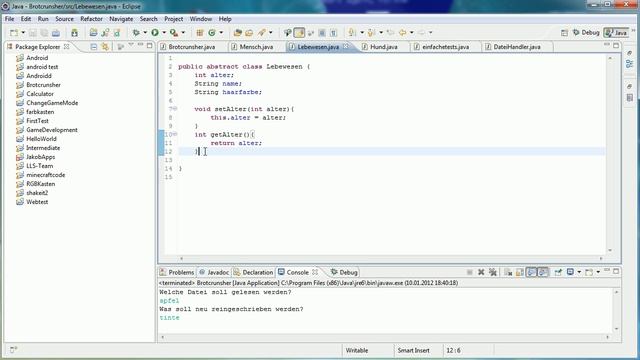Open the Debug launch dropdown arrow
The image size is (640, 360).
coord(145,32)
